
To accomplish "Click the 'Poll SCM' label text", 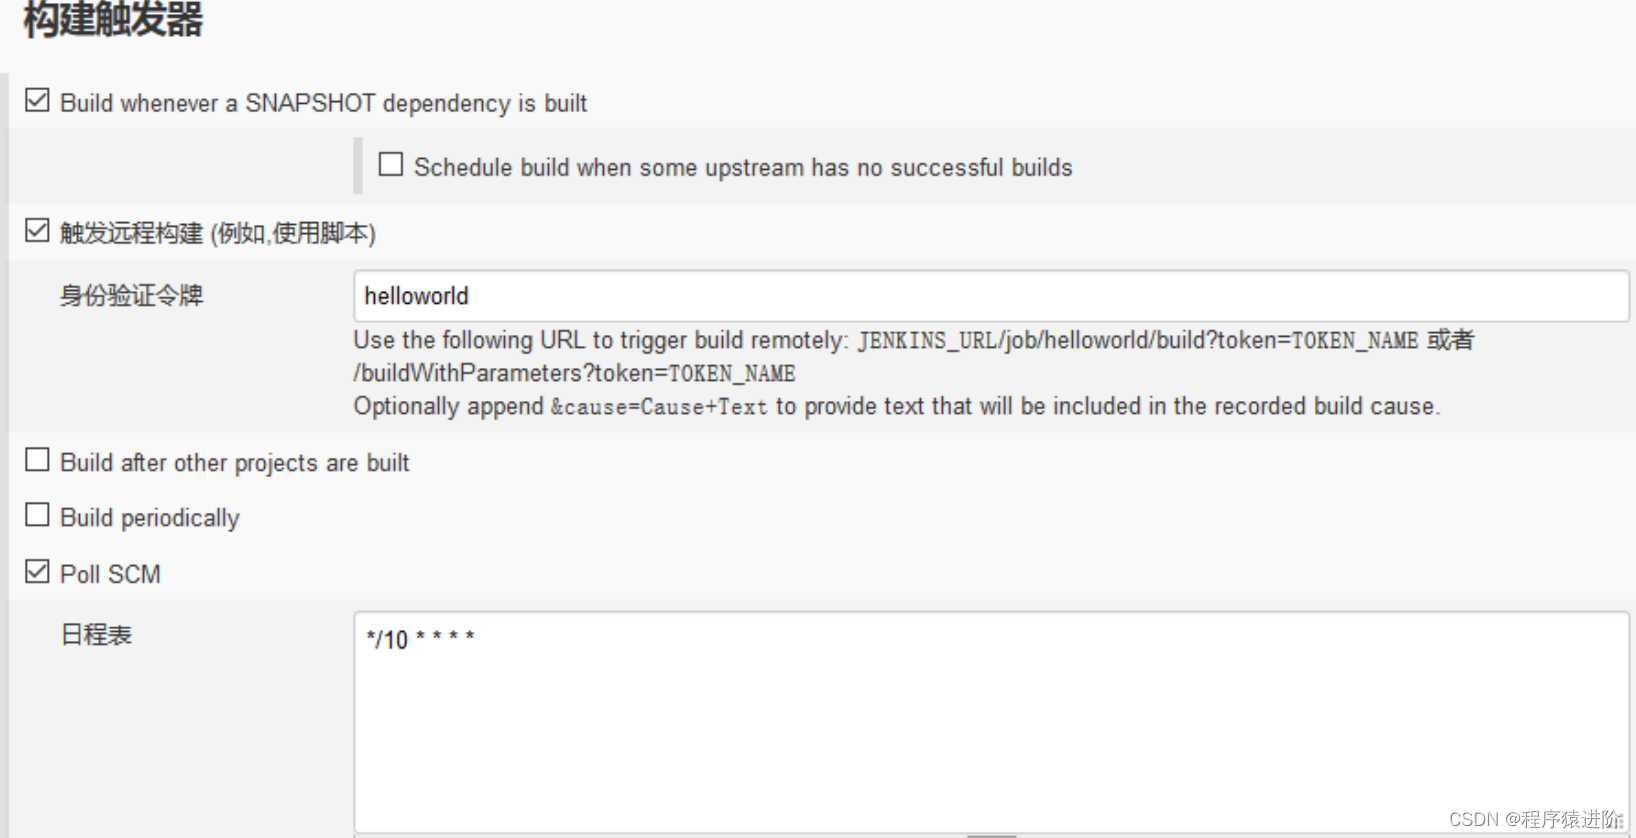I will click(x=110, y=574).
